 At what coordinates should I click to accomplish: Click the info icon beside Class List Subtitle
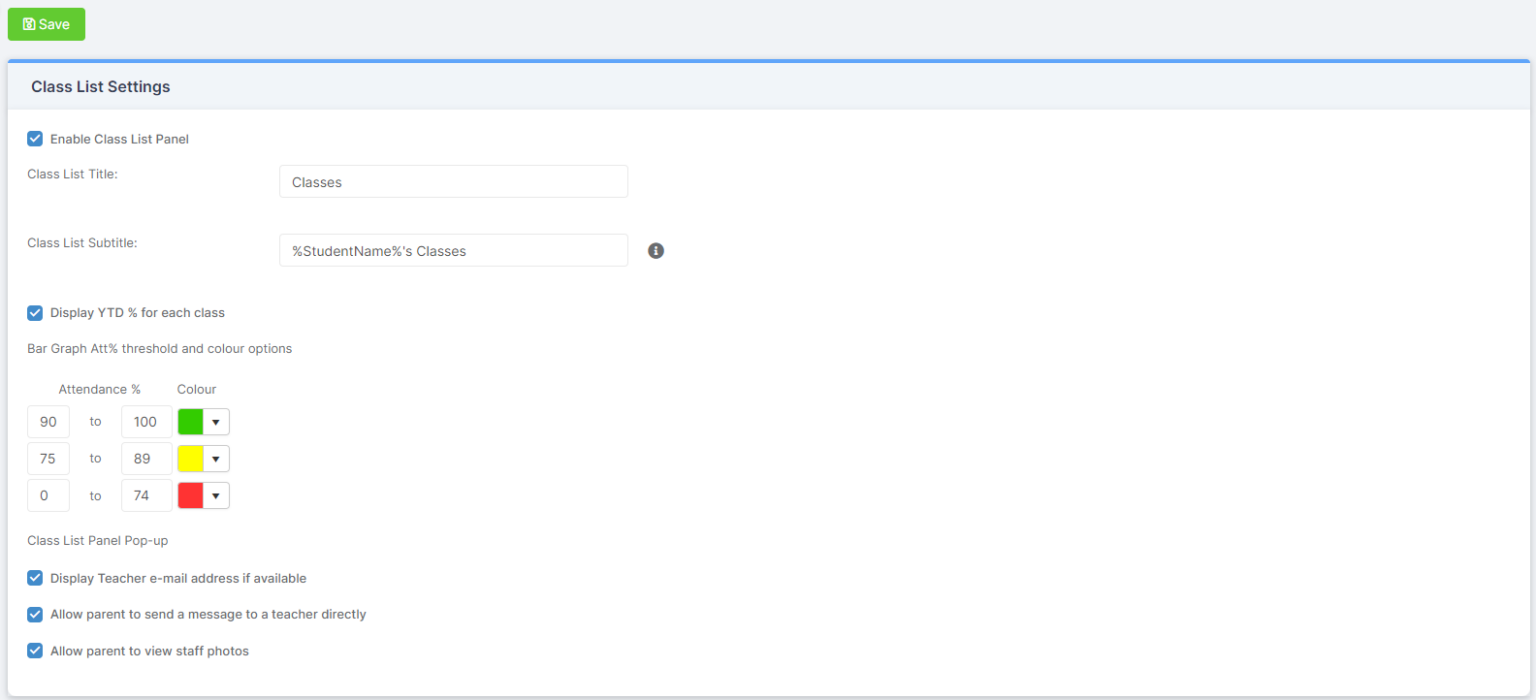tap(656, 251)
